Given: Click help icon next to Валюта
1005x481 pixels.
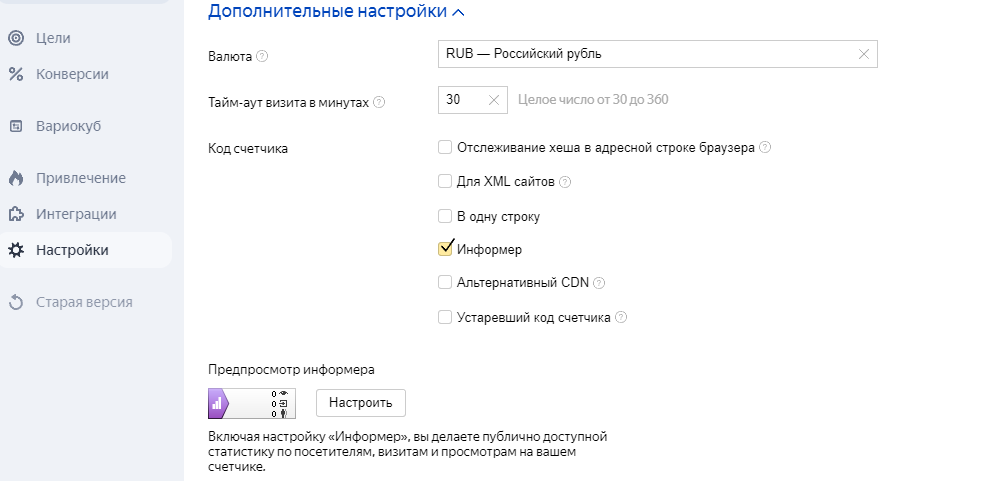Looking at the screenshot, I should pos(262,55).
